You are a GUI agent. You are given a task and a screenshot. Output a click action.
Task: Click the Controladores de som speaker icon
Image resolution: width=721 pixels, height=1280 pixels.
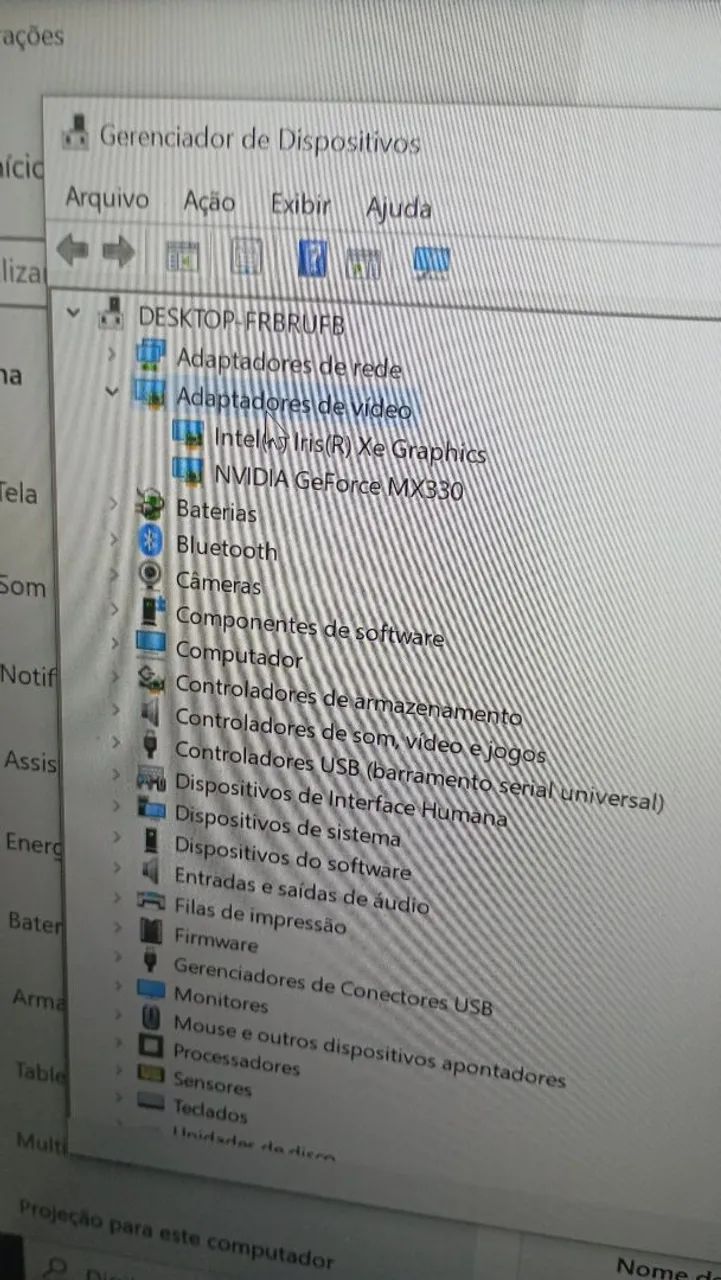[150, 712]
